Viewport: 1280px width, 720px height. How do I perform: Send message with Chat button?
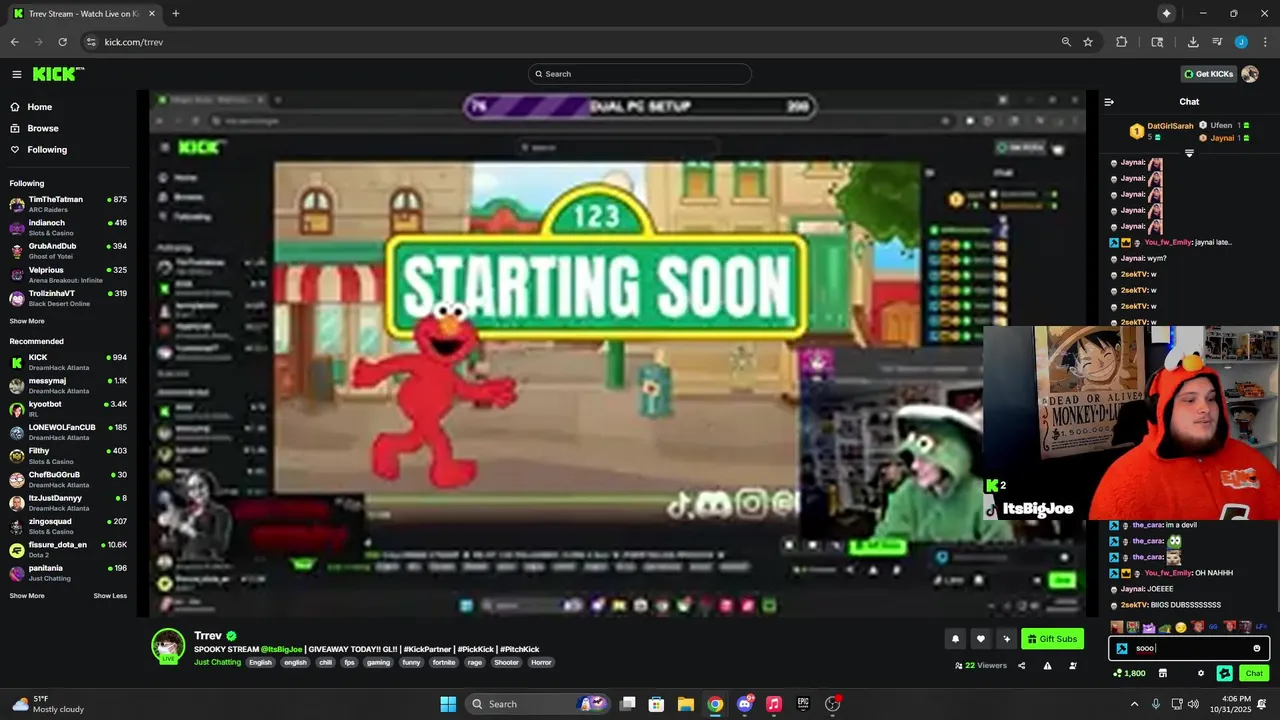tap(1255, 673)
